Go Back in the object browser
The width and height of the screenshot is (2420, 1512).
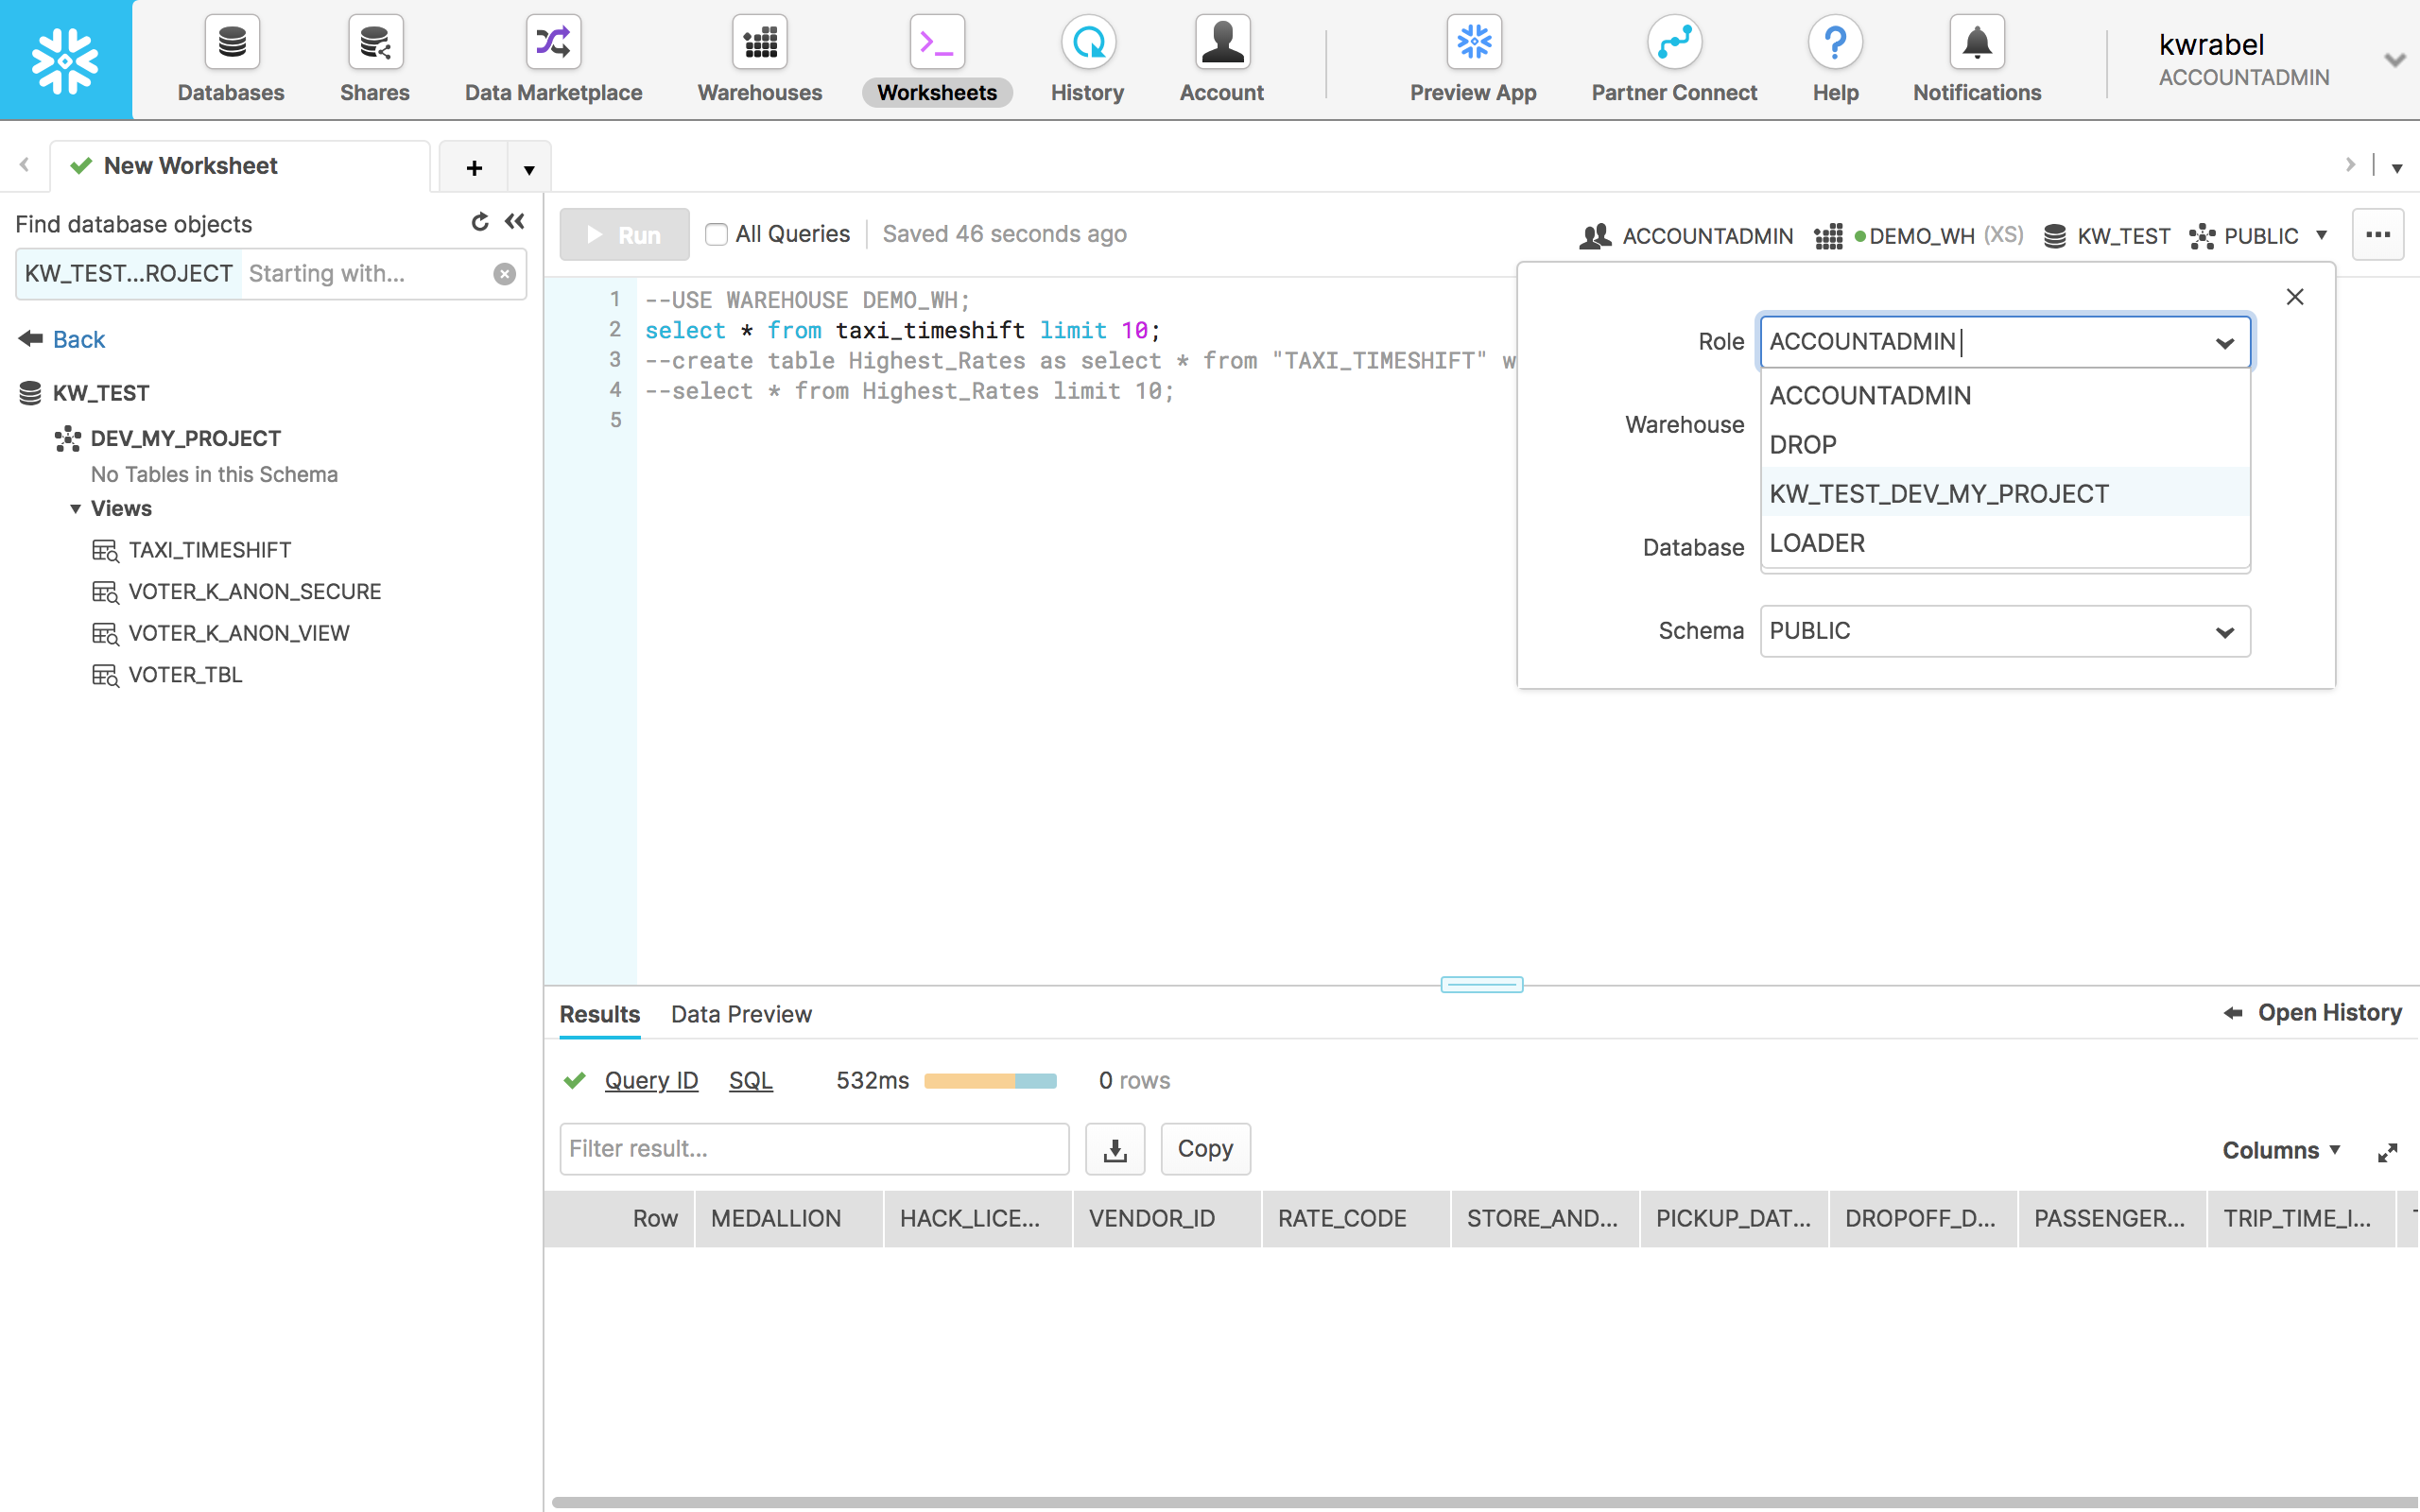click(x=62, y=339)
